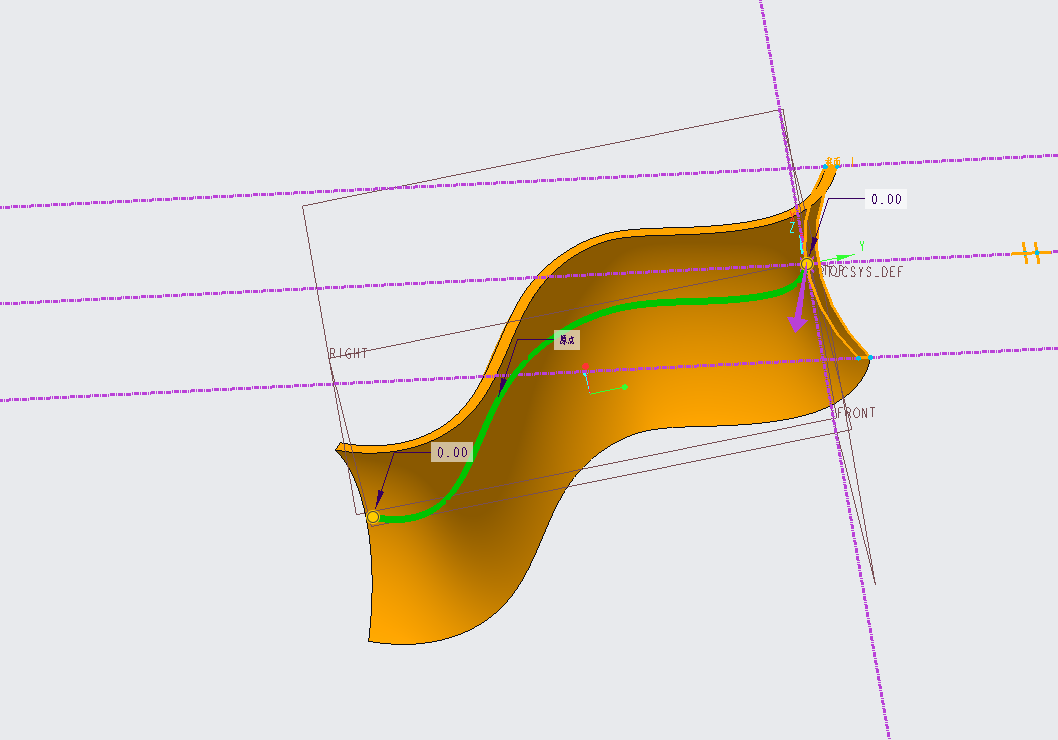Click the yellow handle at lower-left trajectory end

click(373, 517)
